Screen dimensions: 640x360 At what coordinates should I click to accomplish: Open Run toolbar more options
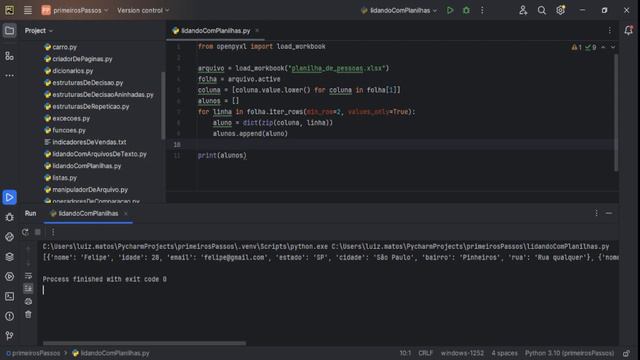click(53, 232)
